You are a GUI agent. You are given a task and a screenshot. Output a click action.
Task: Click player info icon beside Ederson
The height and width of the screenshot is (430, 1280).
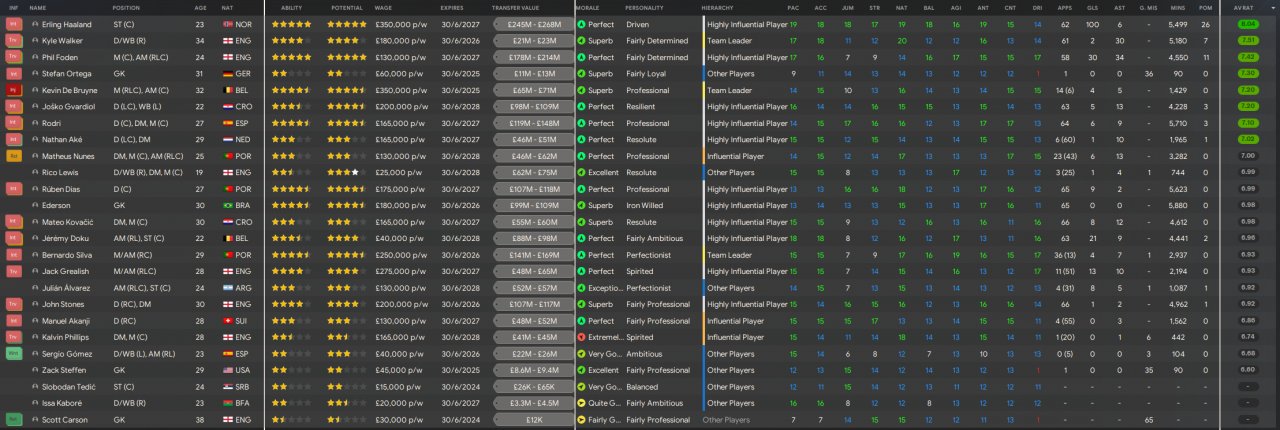coord(35,205)
